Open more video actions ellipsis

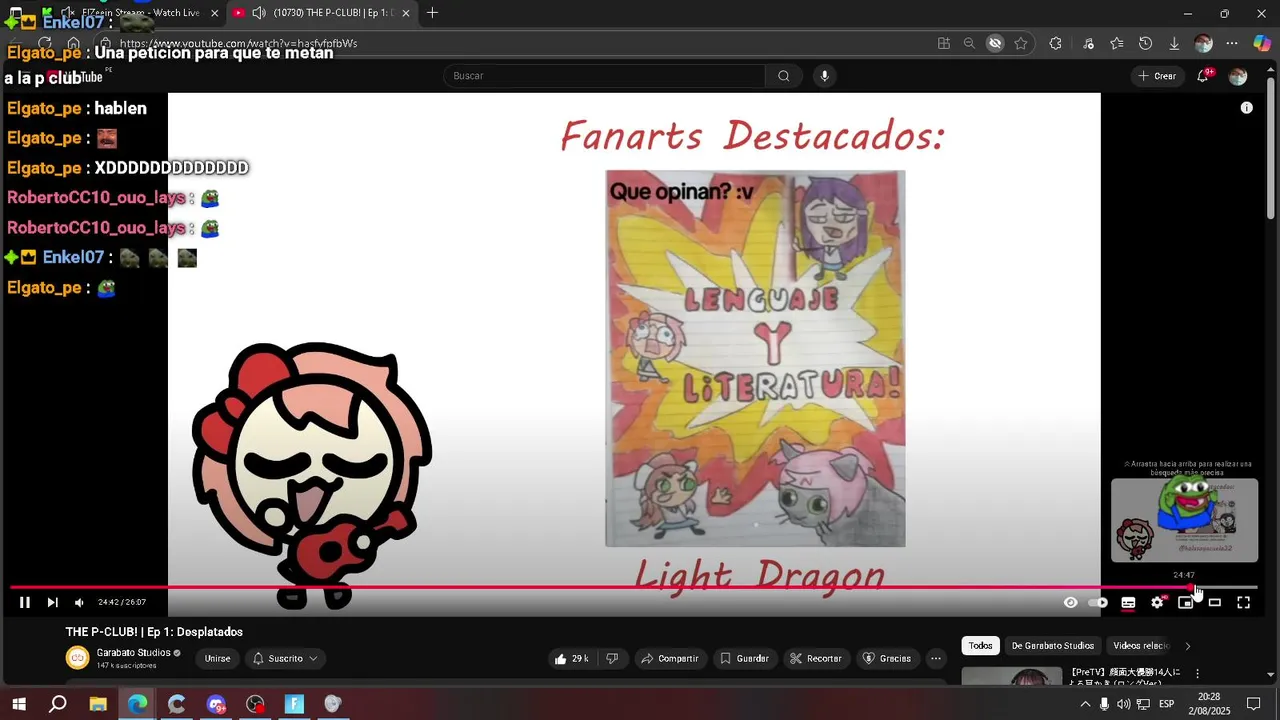935,658
